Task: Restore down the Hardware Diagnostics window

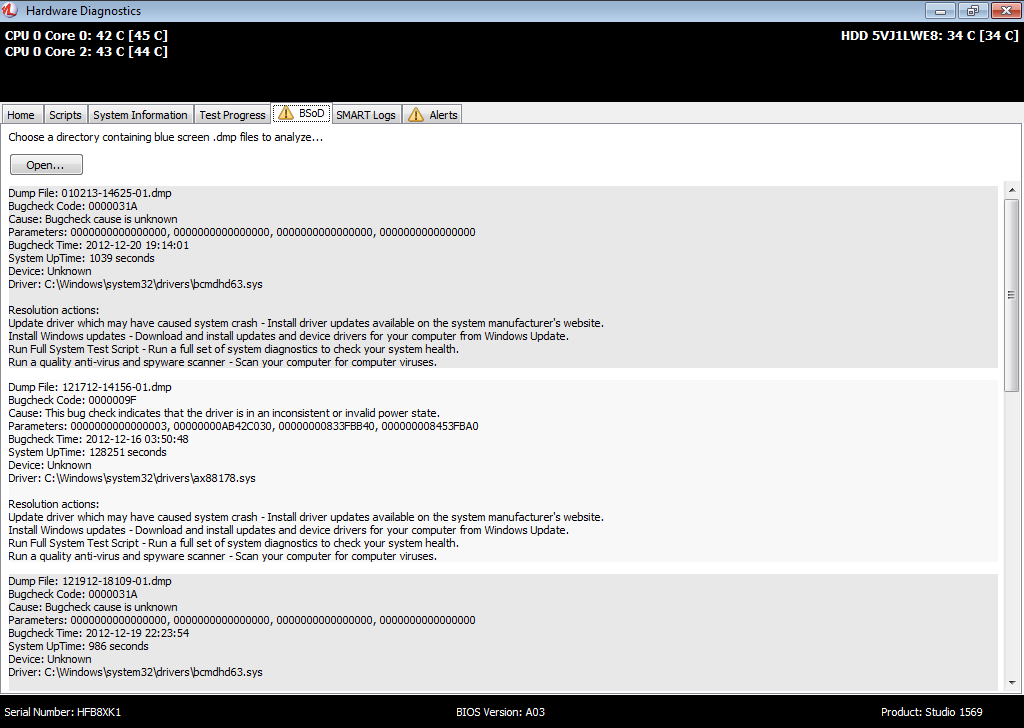Action: point(970,11)
